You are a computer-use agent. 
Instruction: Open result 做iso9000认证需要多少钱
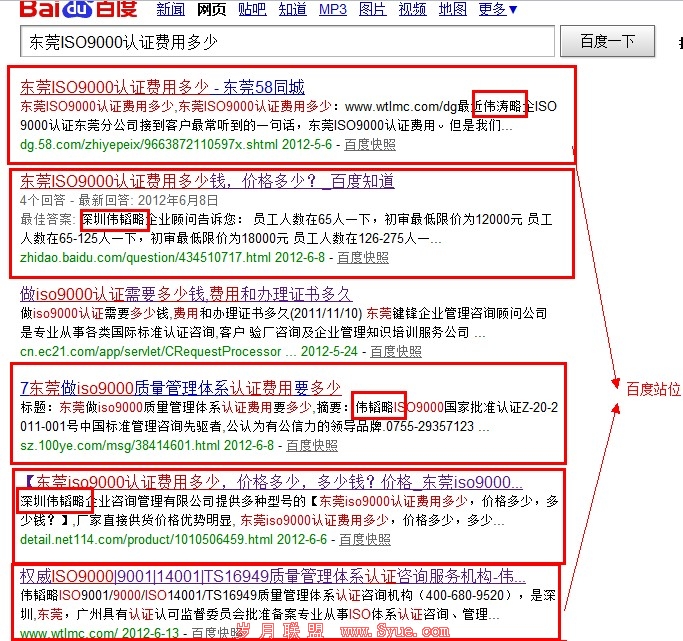186,294
